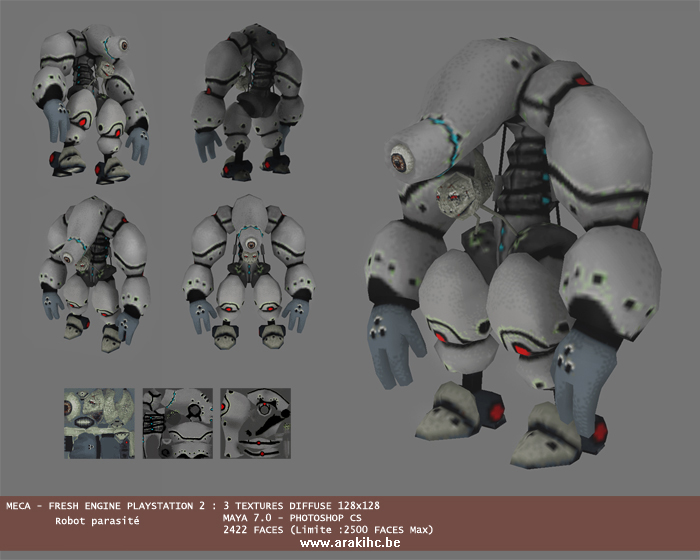Image resolution: width=700 pixels, height=560 pixels.
Task: Select the leftmost texture map thumbnail
Action: point(99,424)
